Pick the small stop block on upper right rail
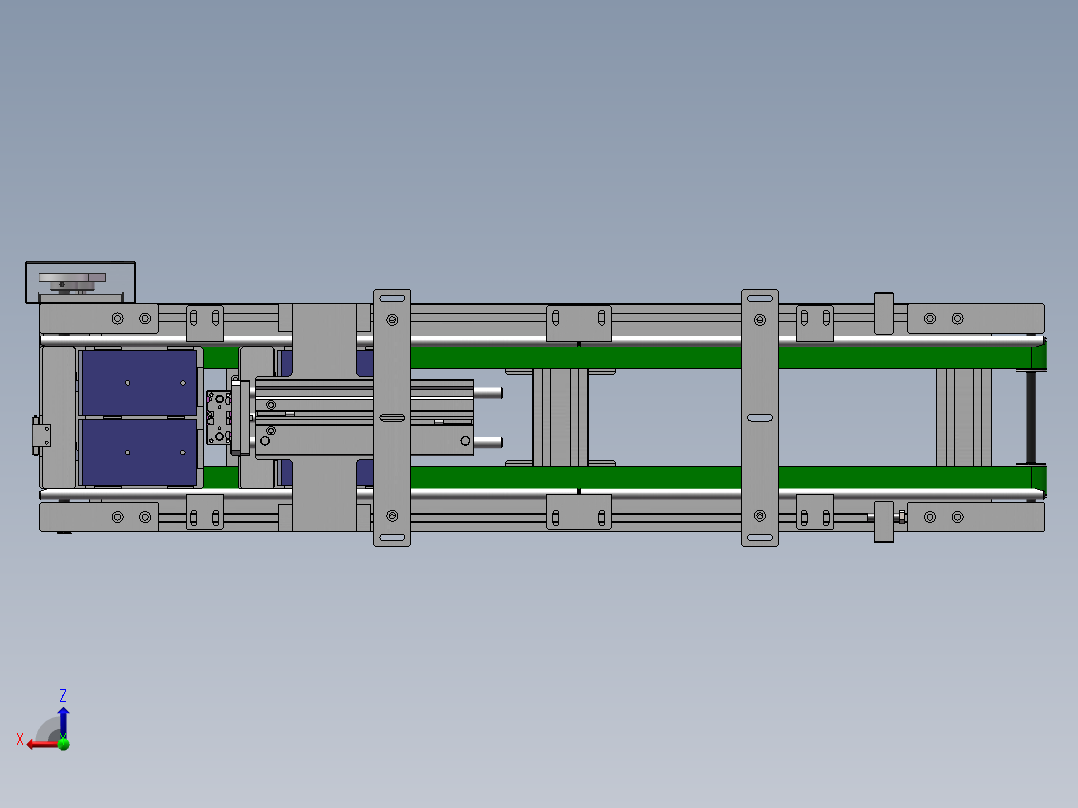Screen dimensions: 1078x808 tap(883, 314)
